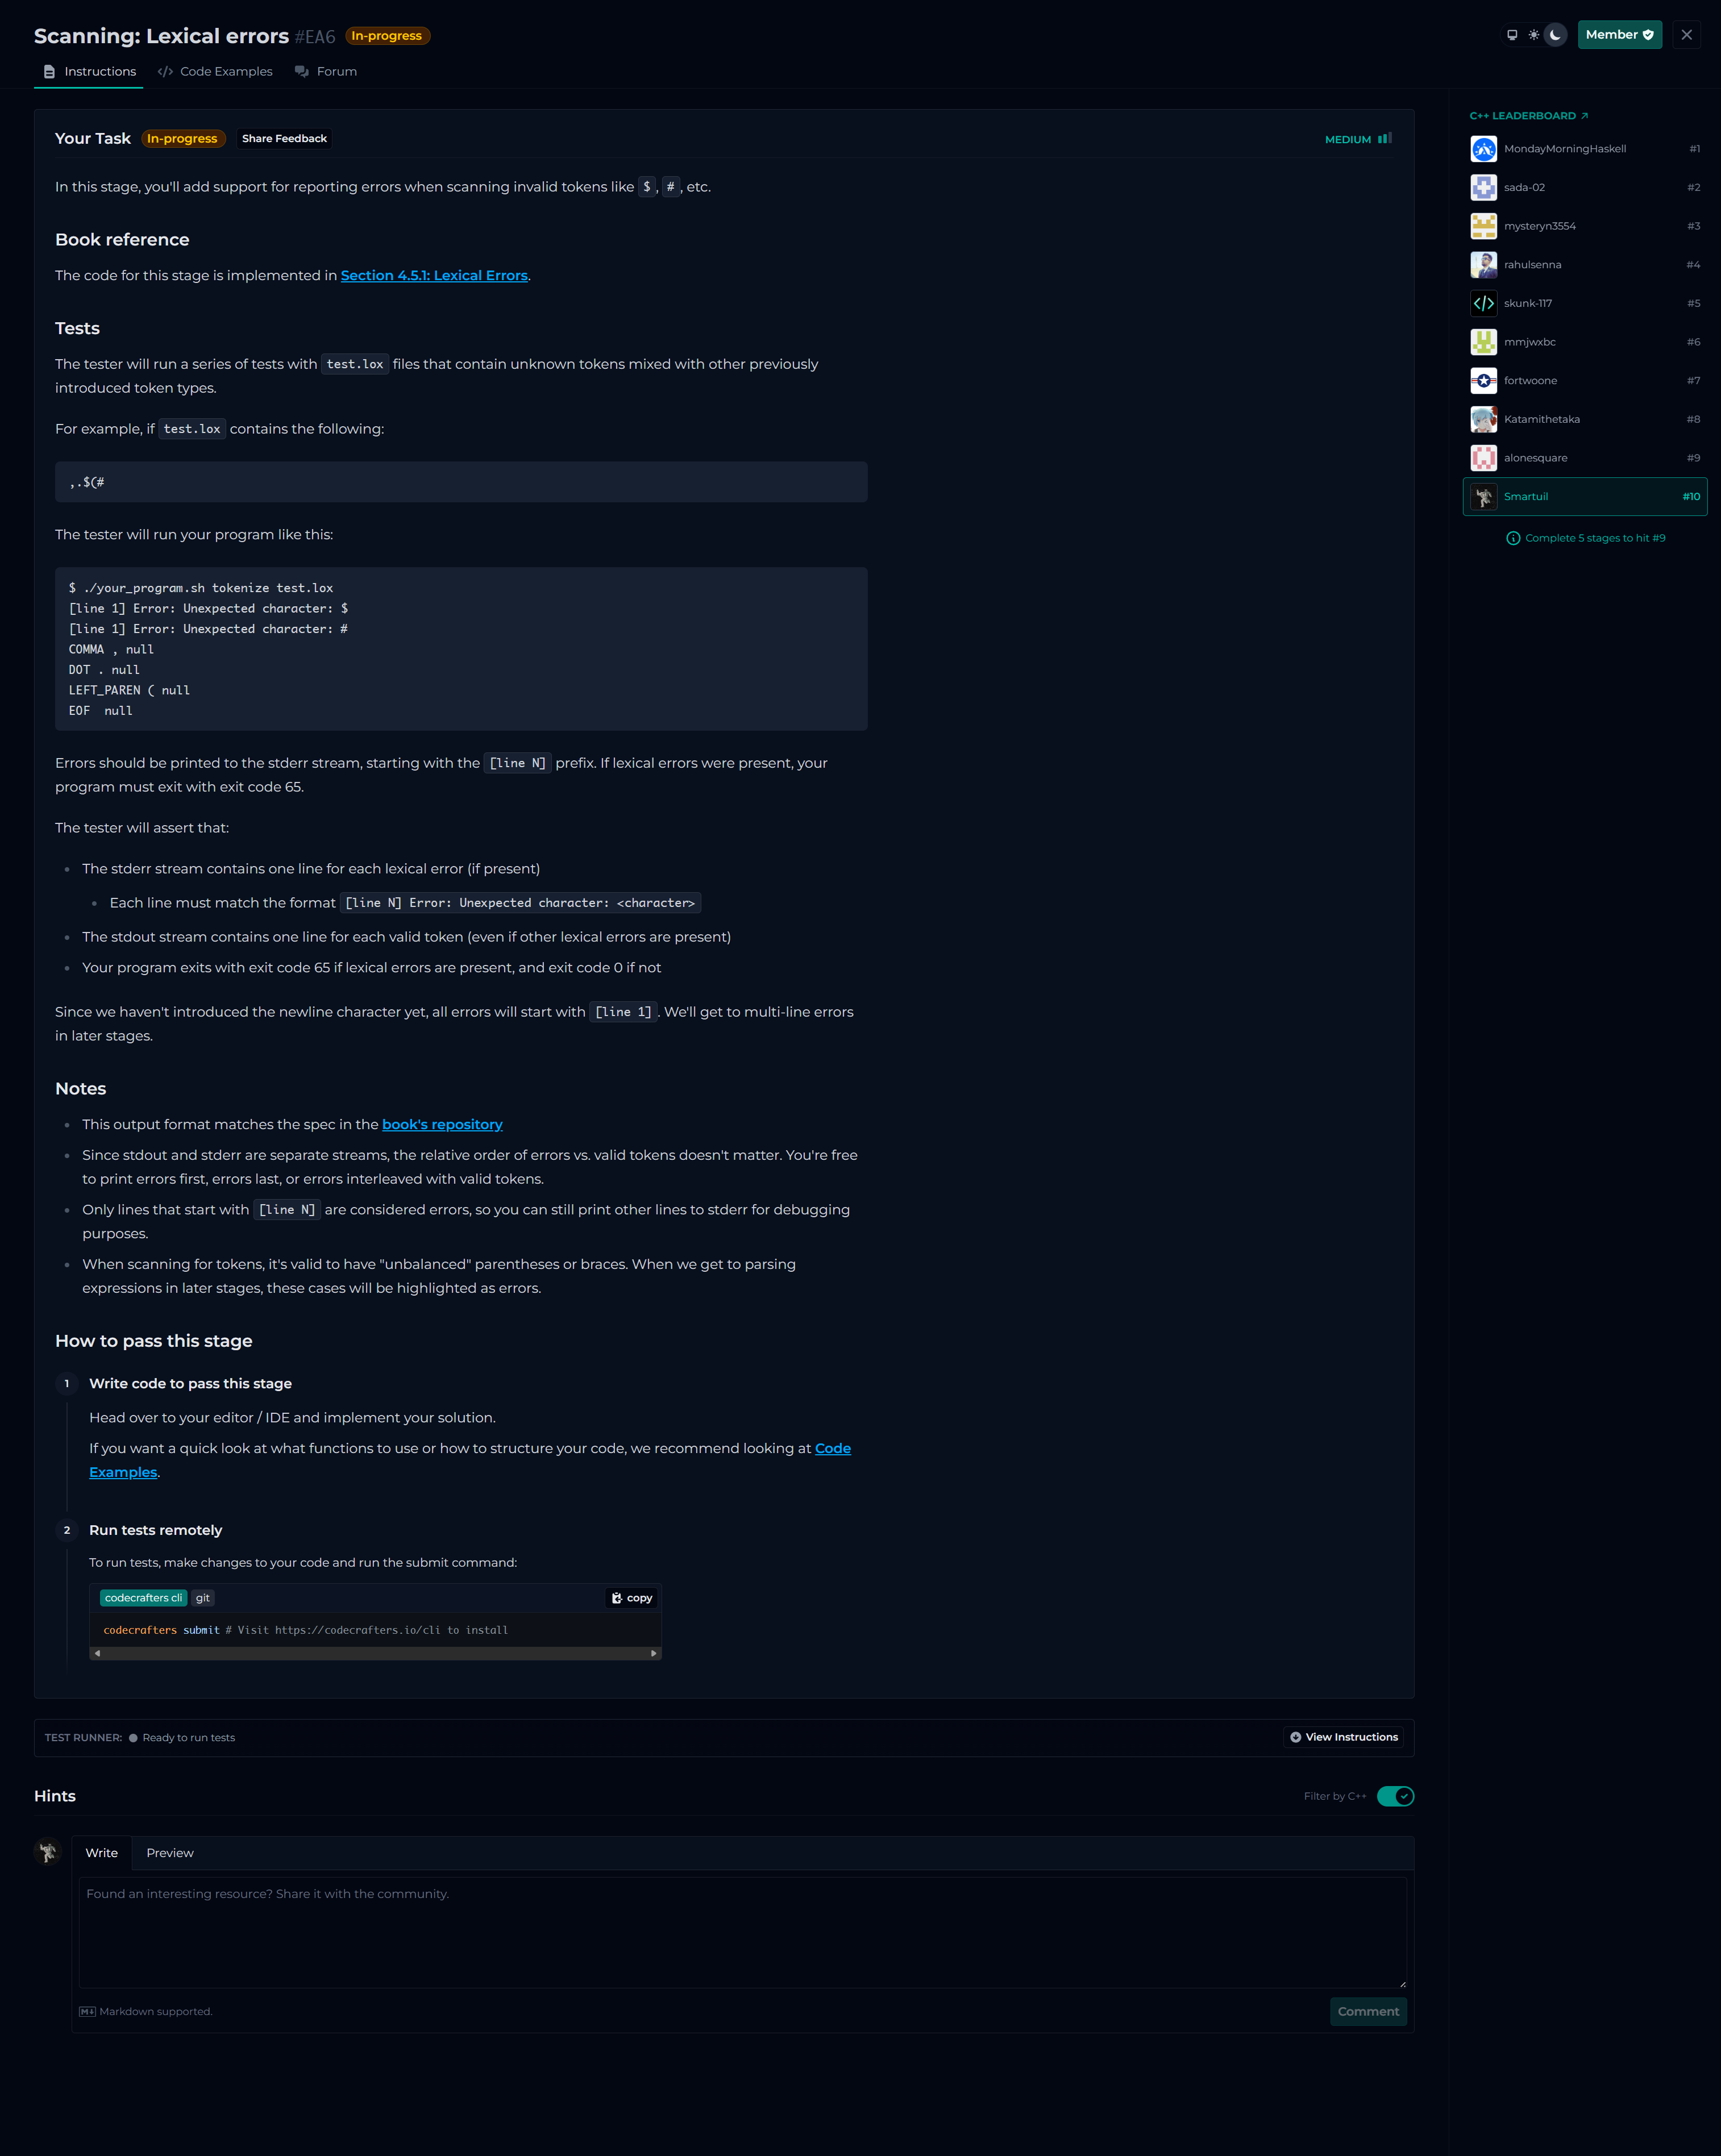Screen dimensions: 1721x2156
Task: Toggle the Filter by C++ switch
Action: tap(1395, 1796)
